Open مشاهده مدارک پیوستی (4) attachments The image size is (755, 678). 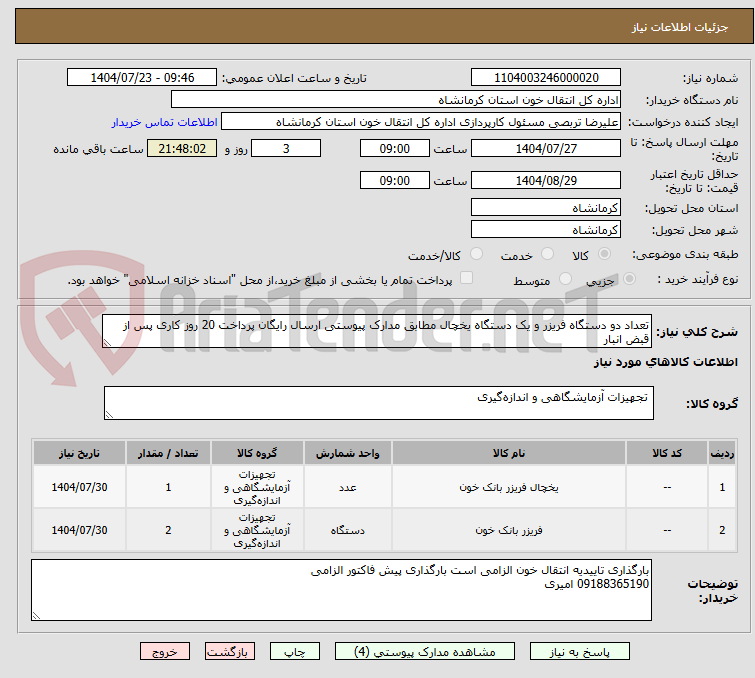point(431,651)
